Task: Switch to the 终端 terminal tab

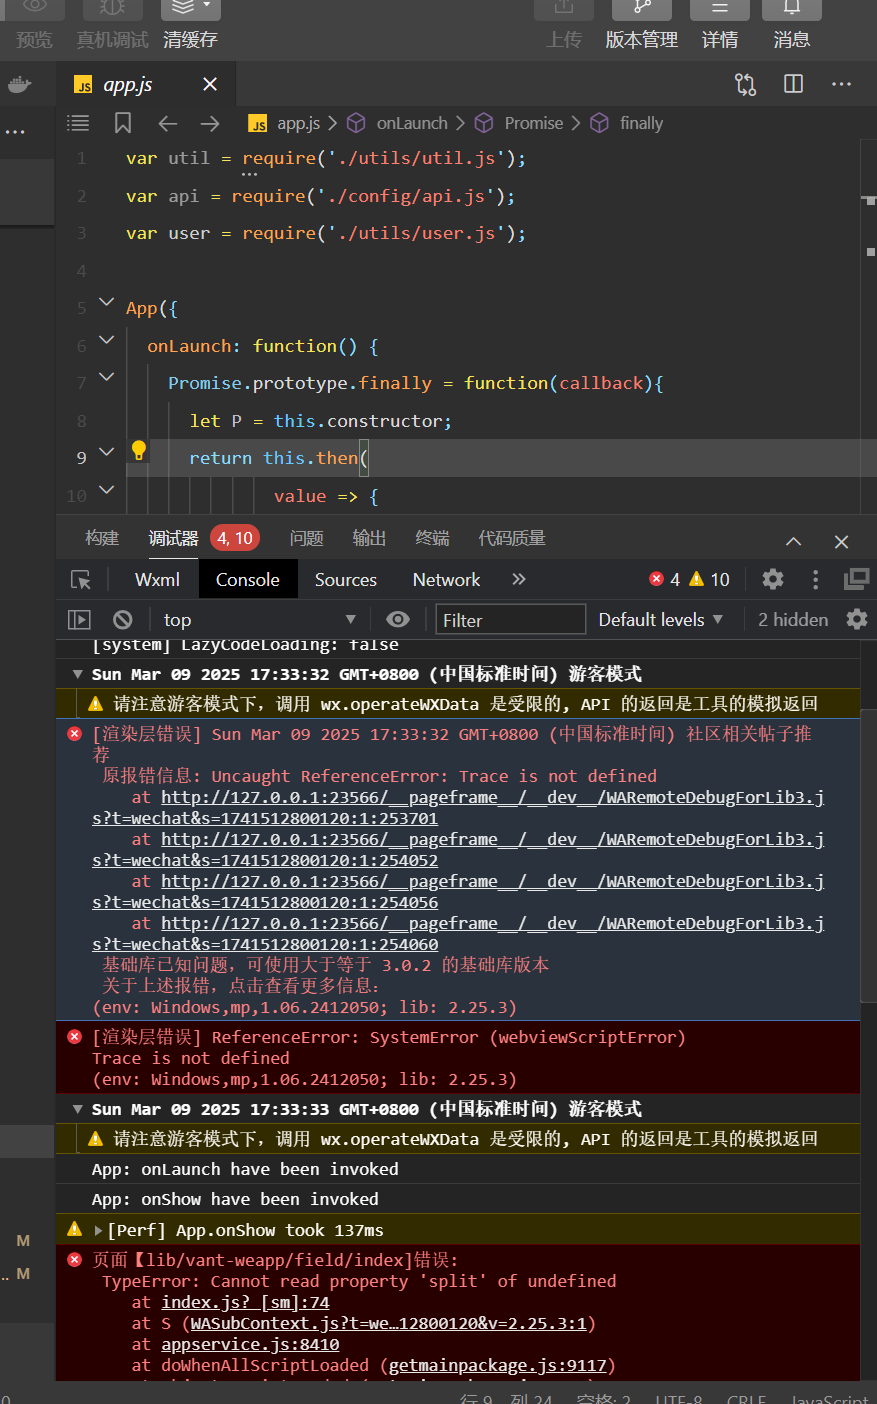Action: (432, 538)
